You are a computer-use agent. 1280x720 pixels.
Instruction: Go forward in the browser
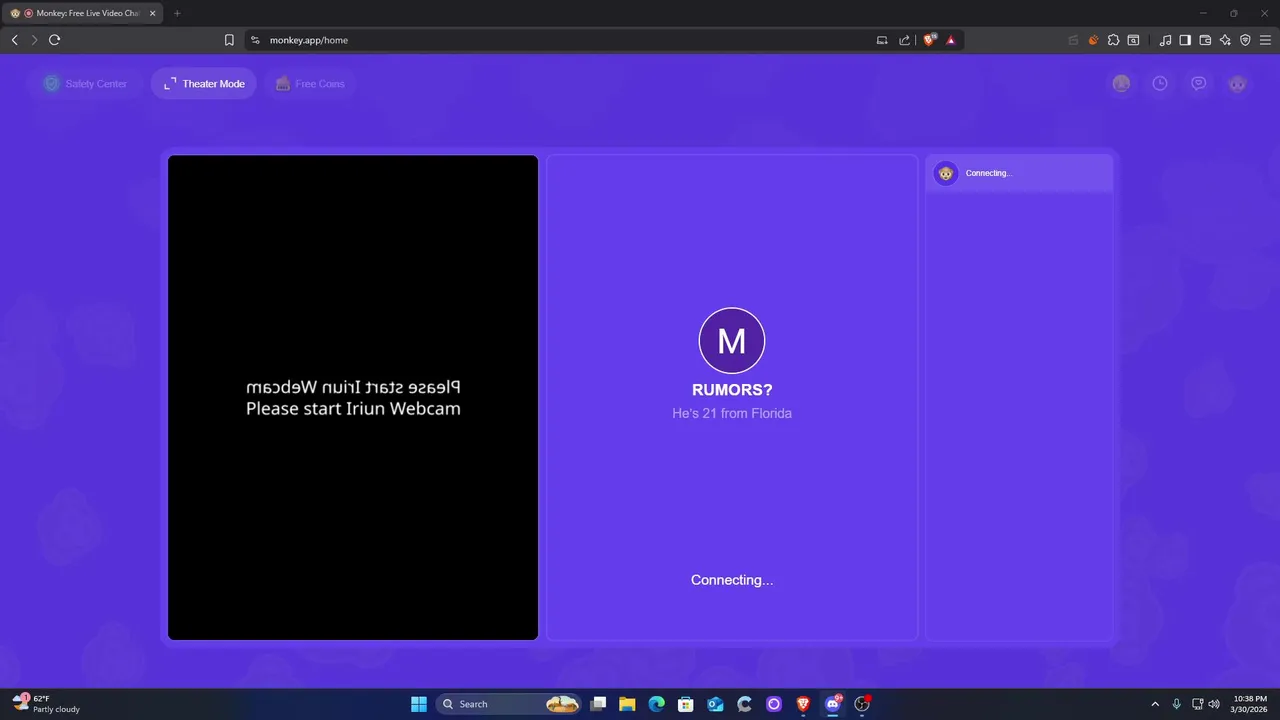[x=34, y=40]
